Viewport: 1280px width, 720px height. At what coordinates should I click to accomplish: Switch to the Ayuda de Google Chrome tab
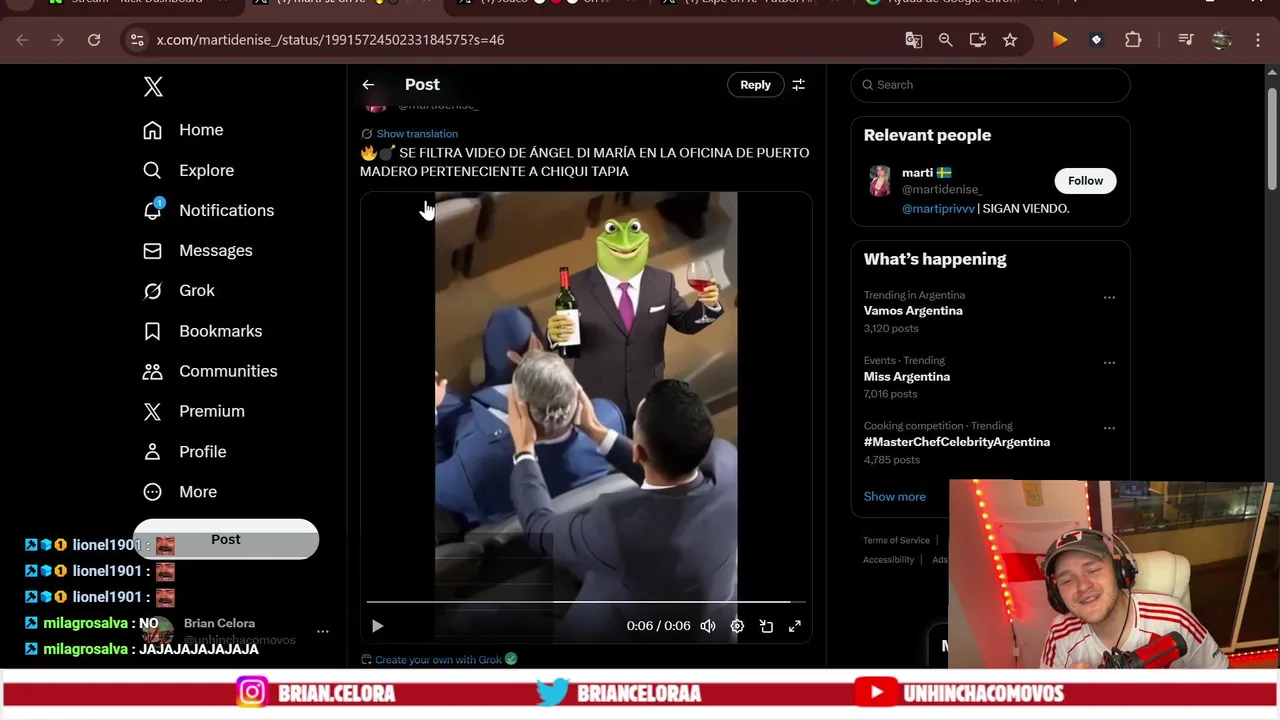tap(955, 3)
